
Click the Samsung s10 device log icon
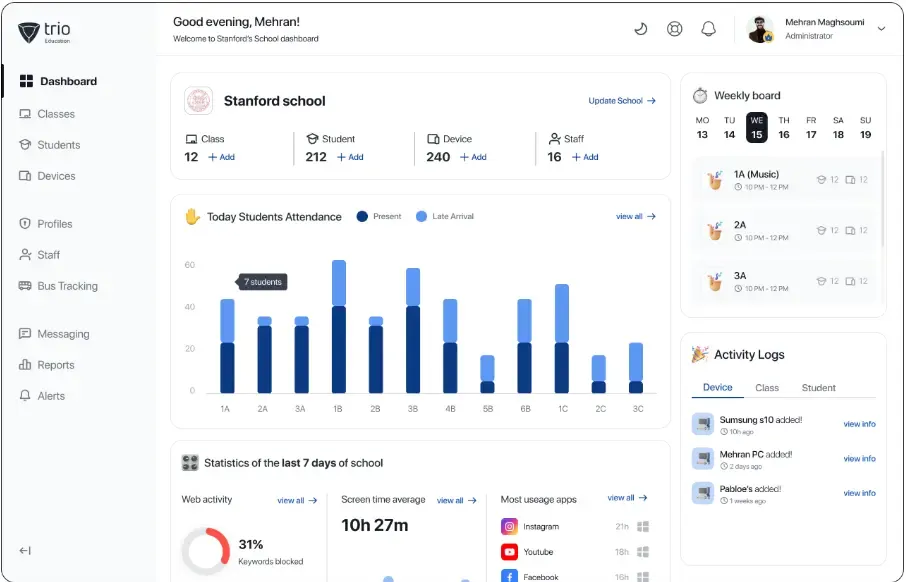coord(703,424)
